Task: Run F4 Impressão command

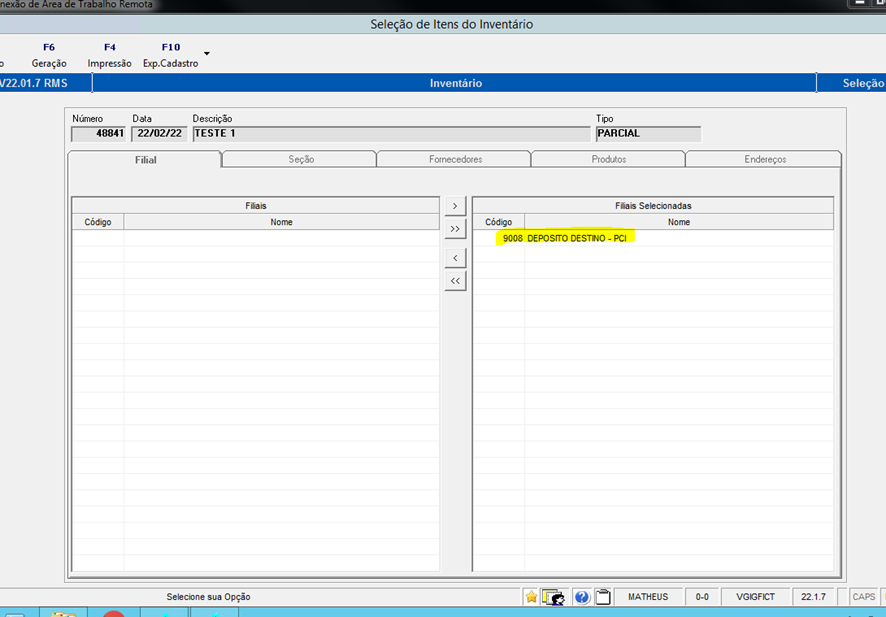Action: tap(110, 55)
